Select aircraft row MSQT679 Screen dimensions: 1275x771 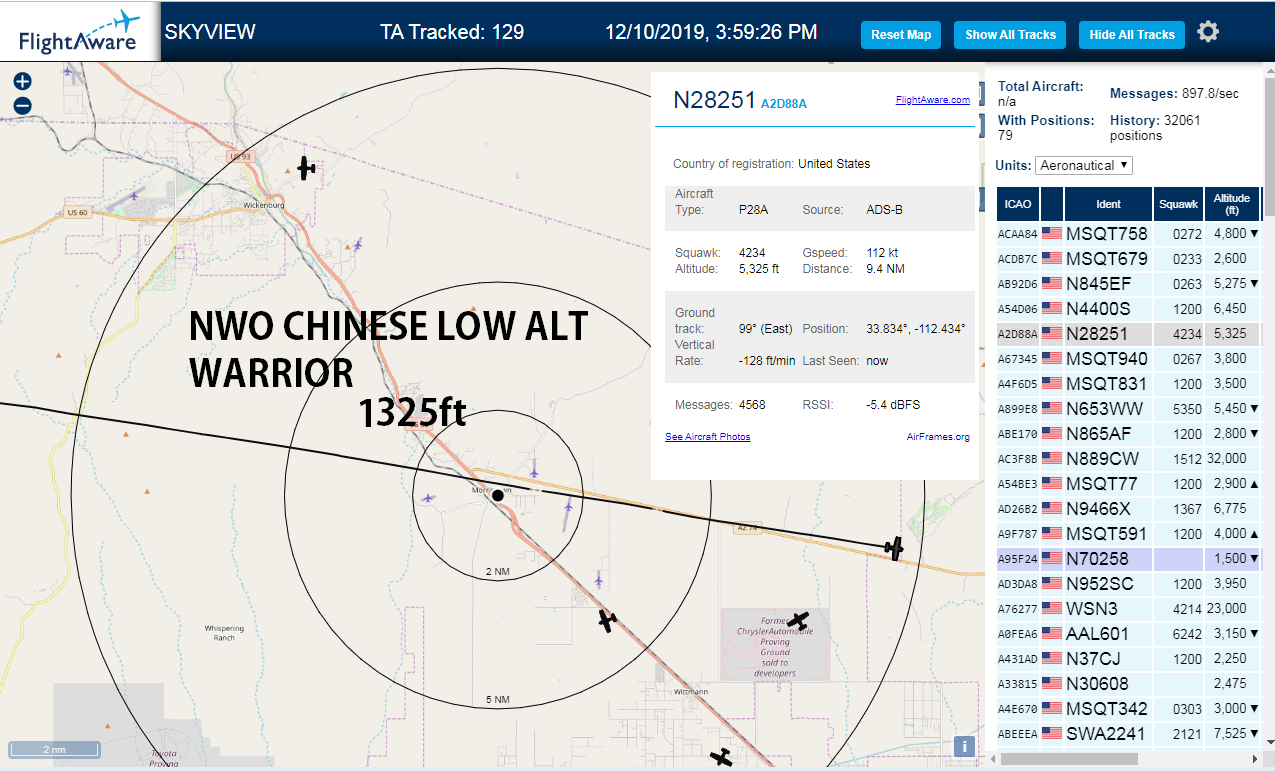1129,259
